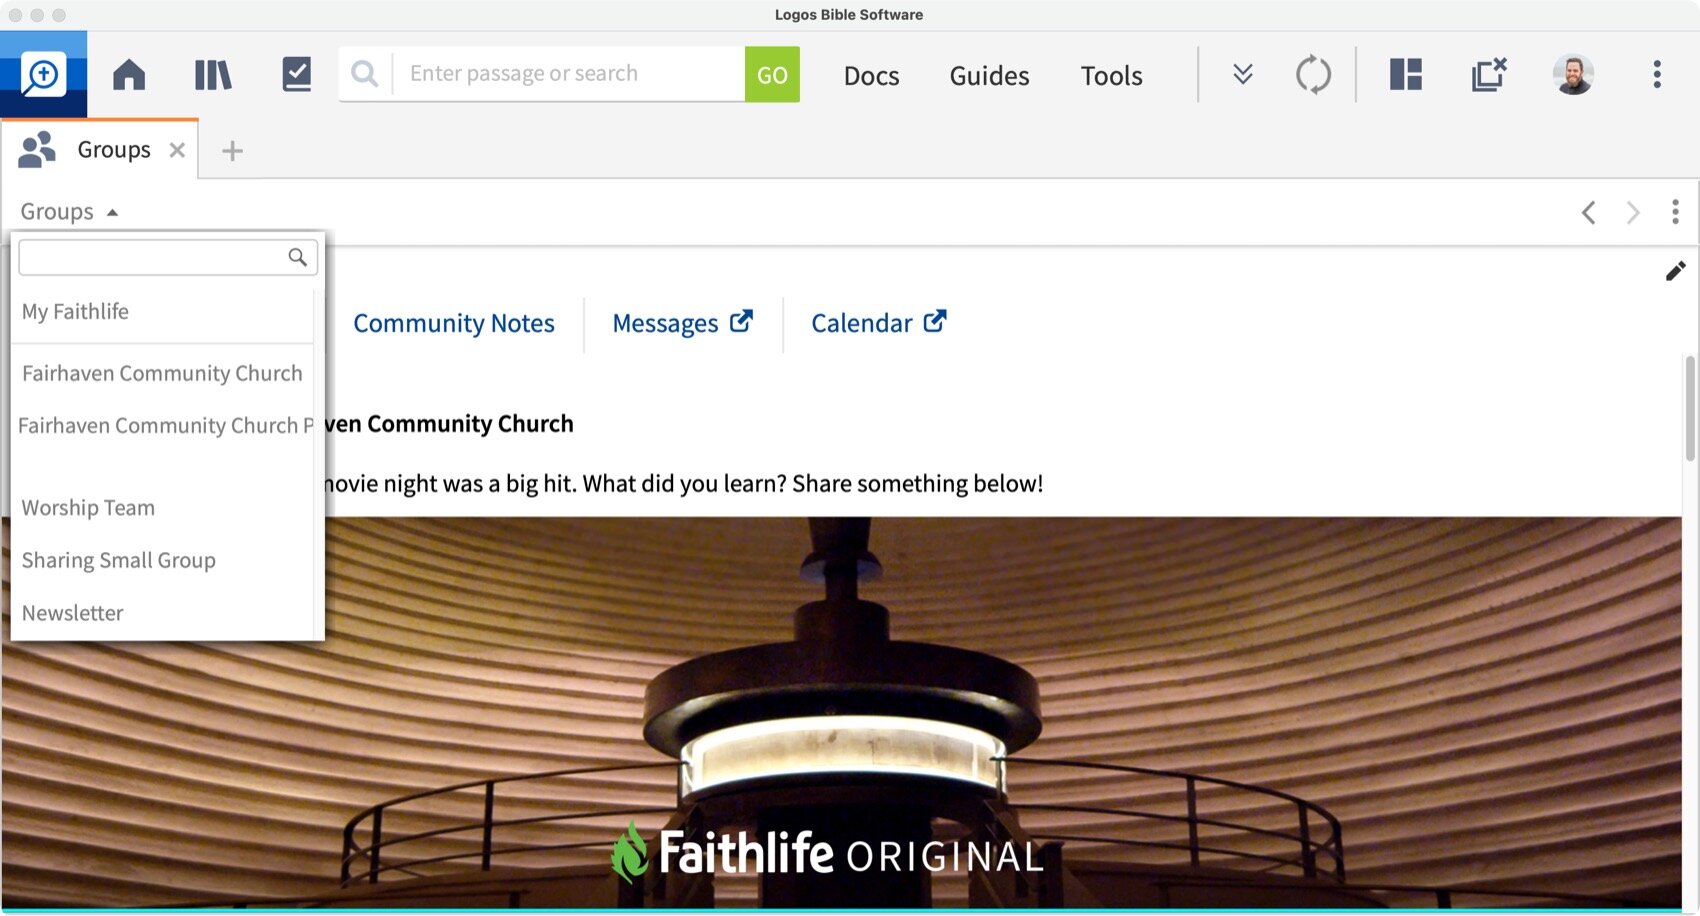Go back with the left chevron
1700x916 pixels.
(x=1588, y=212)
